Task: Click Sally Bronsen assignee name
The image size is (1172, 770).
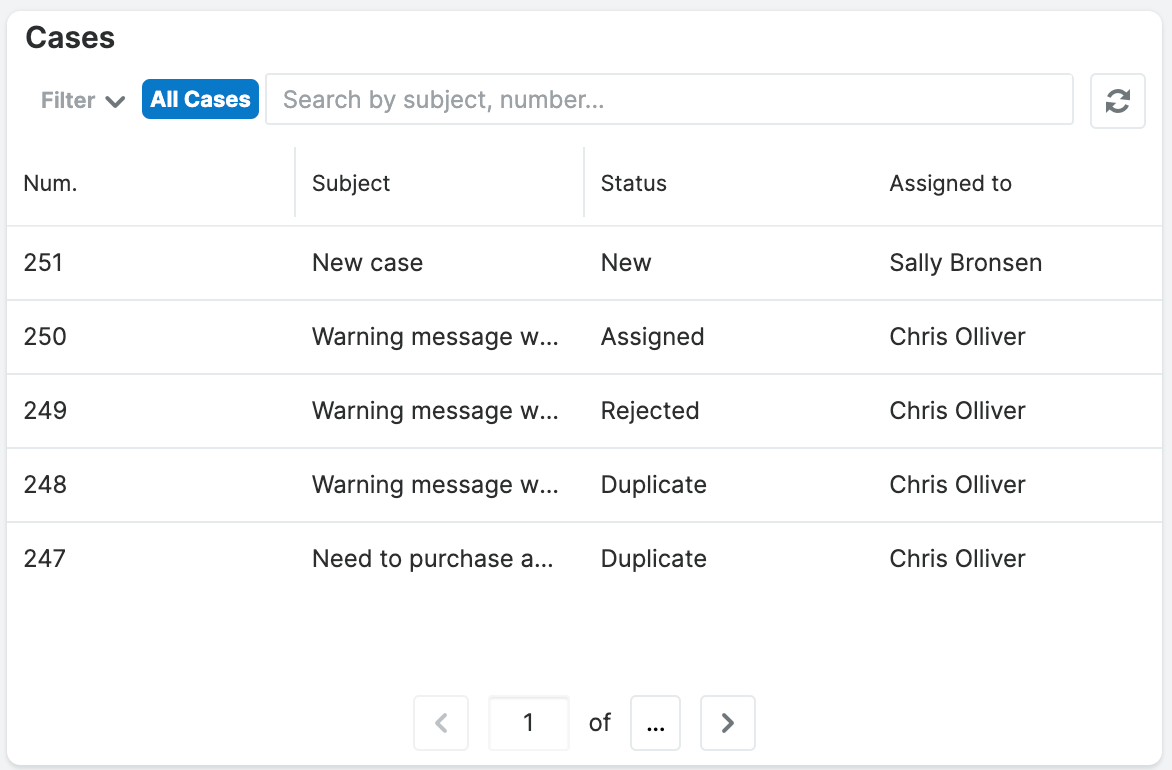Action: [x=965, y=263]
